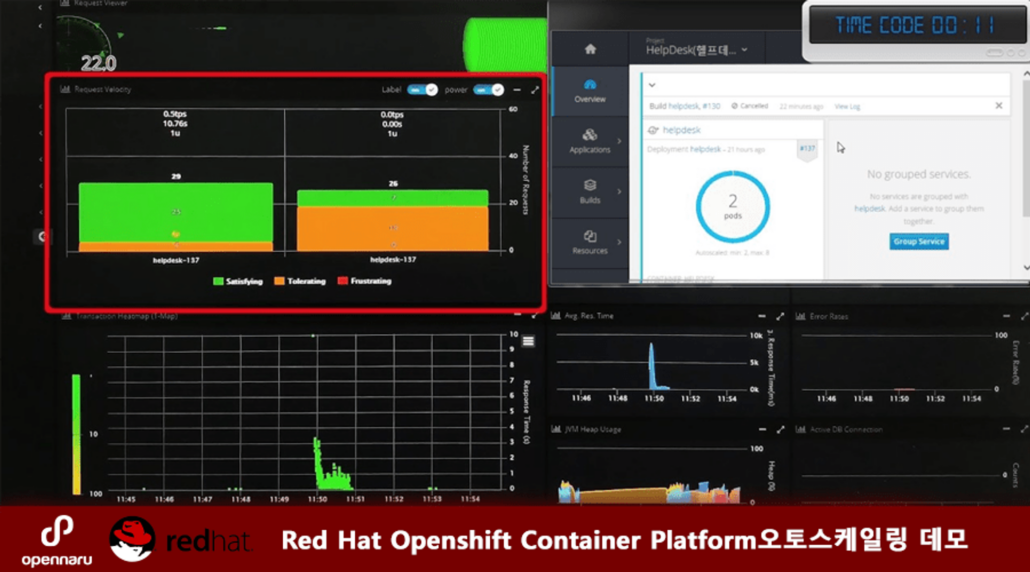Click the OpenShift scrollbar down arrow
The width and height of the screenshot is (1030, 572).
point(1025,268)
